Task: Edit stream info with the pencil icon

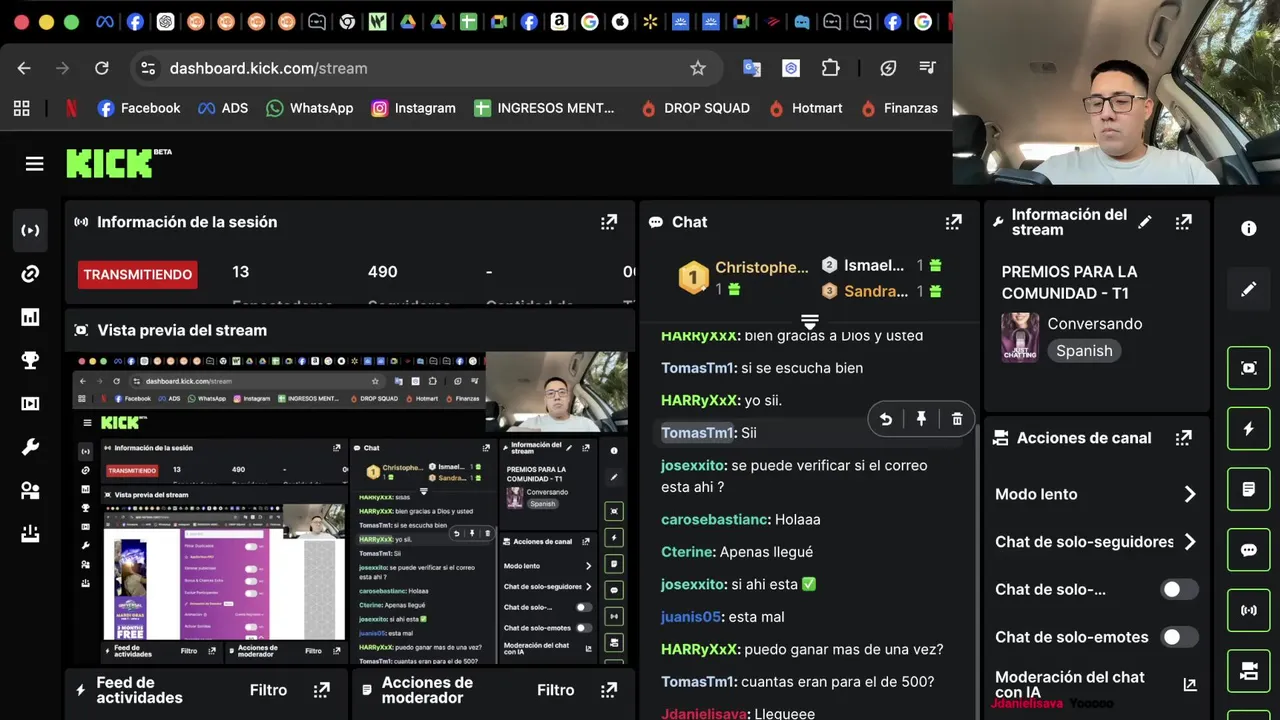Action: pyautogui.click(x=1145, y=222)
